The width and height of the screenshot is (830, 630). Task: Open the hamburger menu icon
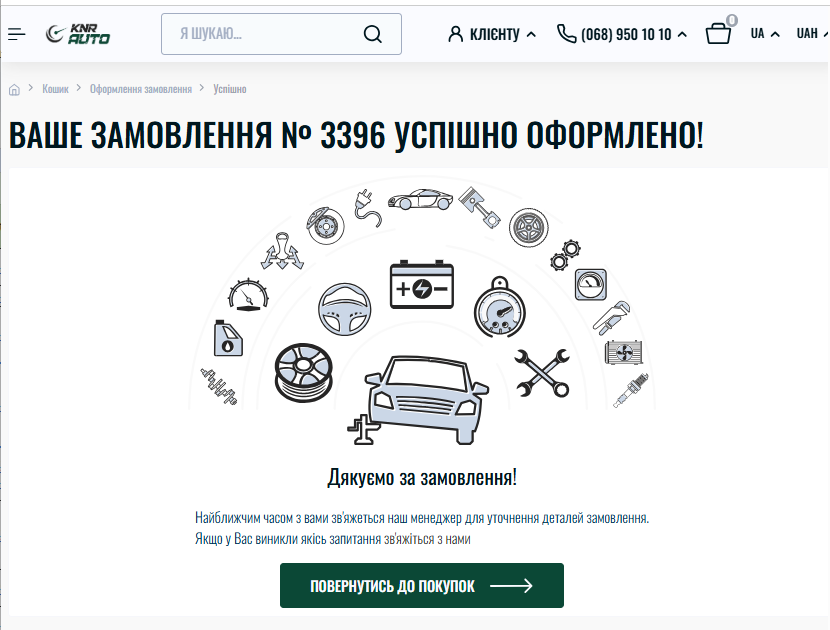point(16,34)
